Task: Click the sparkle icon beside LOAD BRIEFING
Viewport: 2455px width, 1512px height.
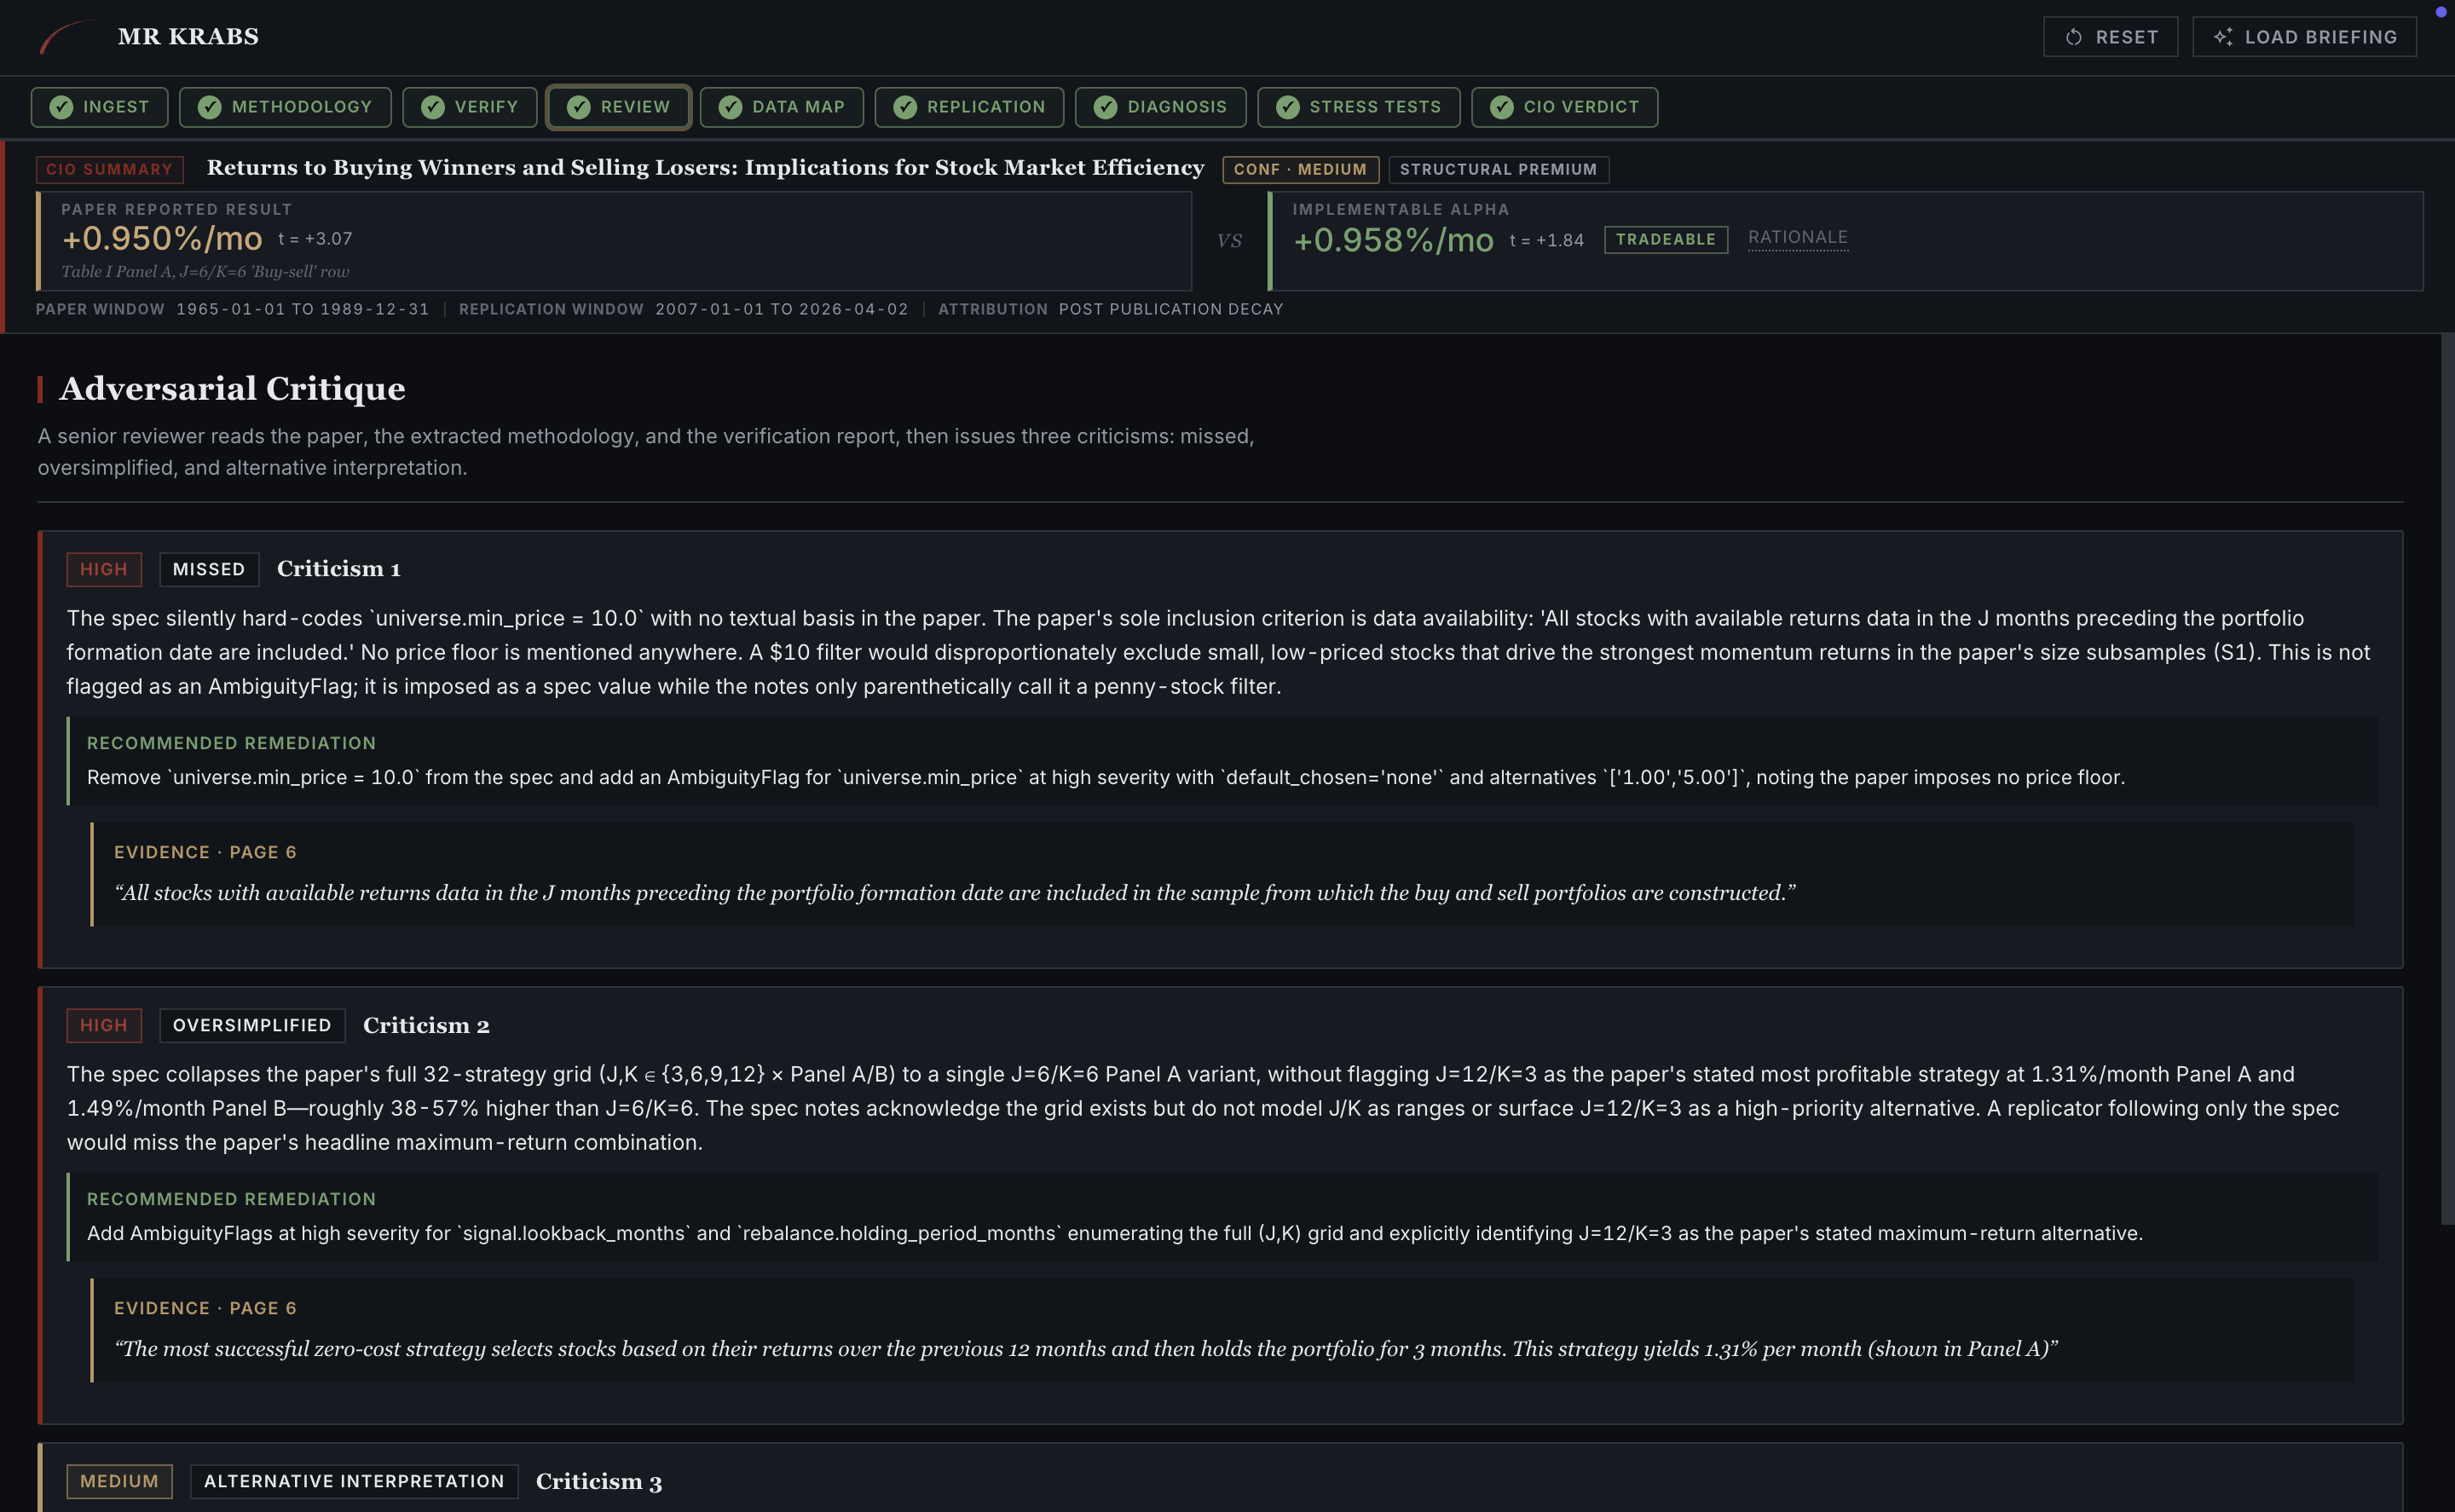Action: tap(2226, 36)
